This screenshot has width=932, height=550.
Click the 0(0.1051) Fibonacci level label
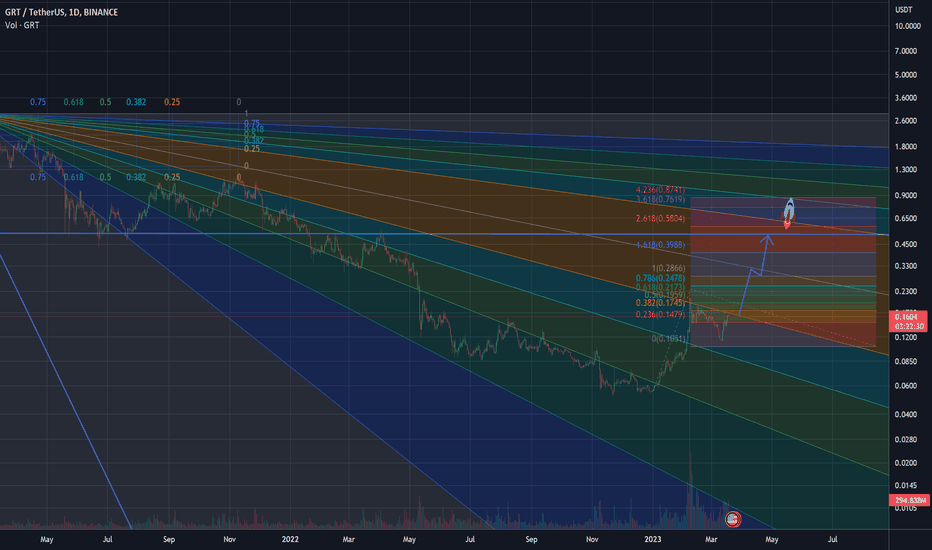668,339
